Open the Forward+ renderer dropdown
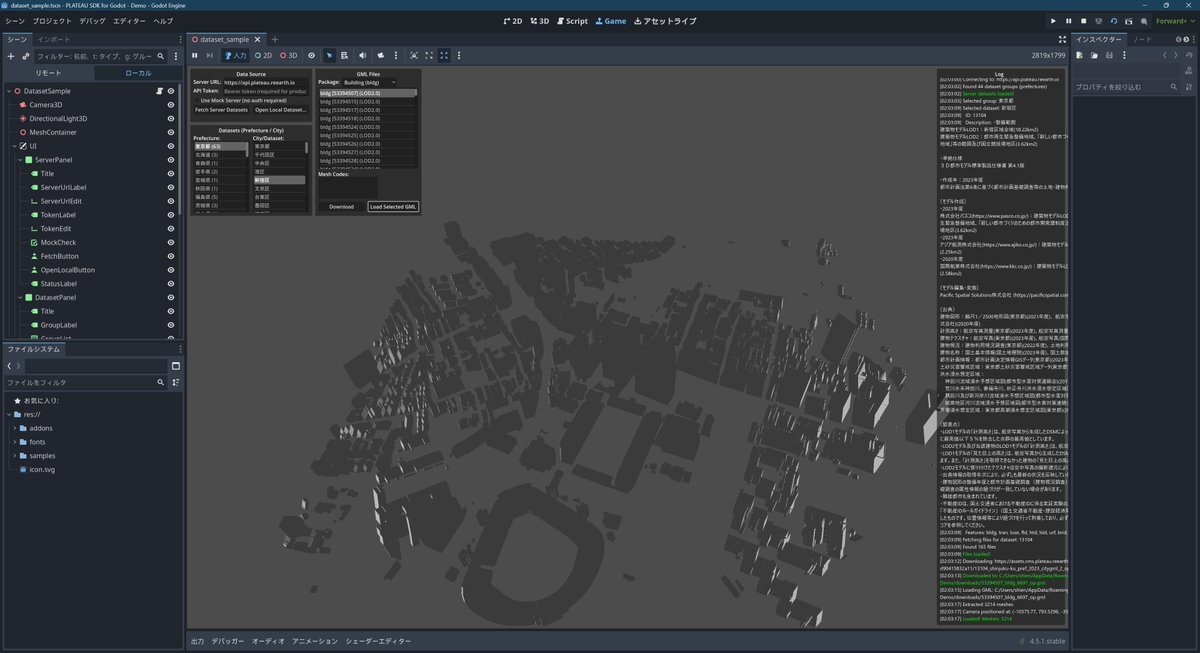 click(1171, 20)
